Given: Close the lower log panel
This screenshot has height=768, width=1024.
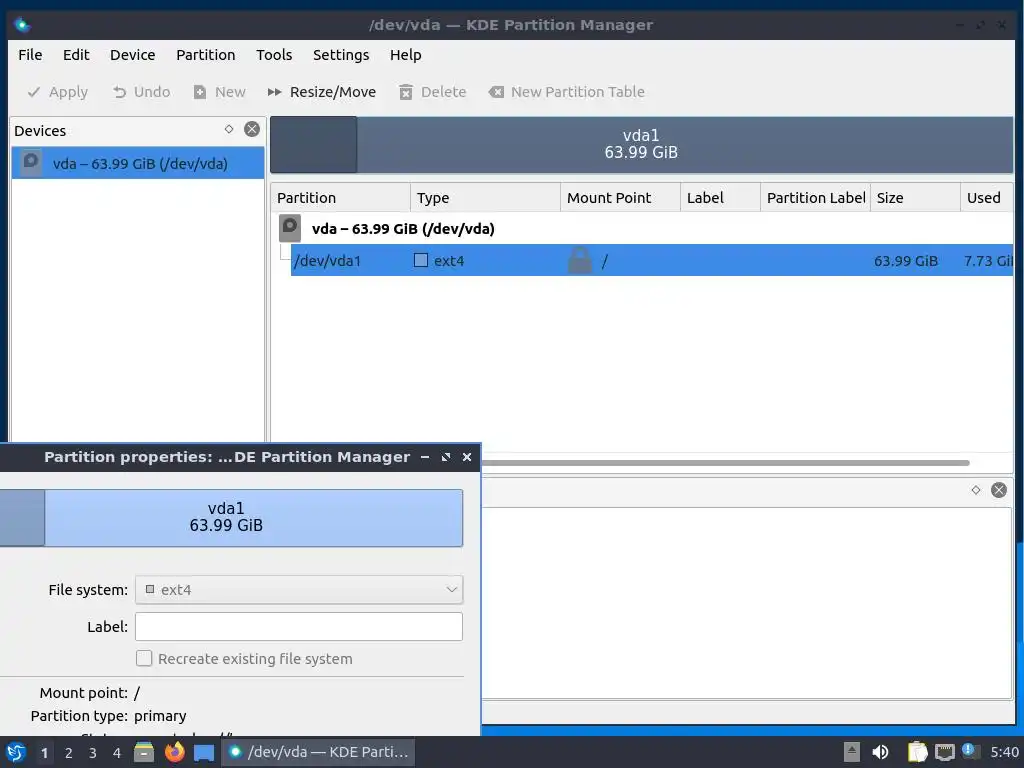Looking at the screenshot, I should click(999, 490).
